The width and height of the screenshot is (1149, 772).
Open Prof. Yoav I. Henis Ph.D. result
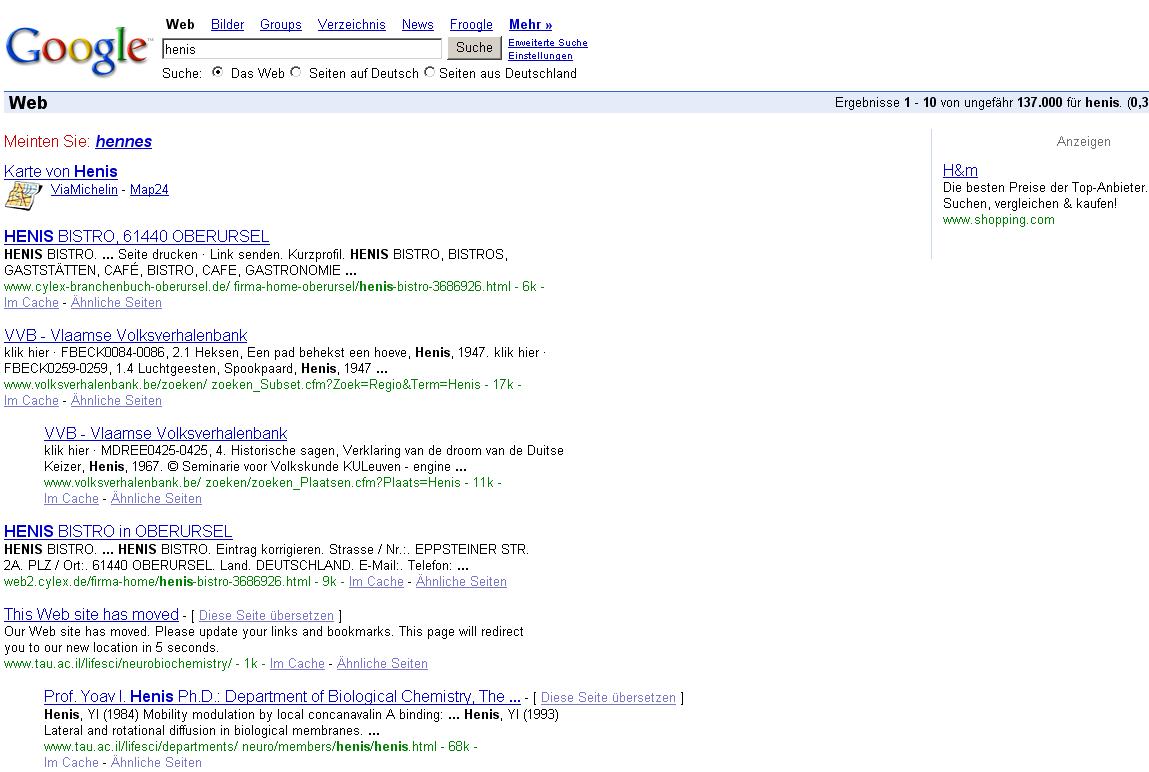pyautogui.click(x=282, y=696)
